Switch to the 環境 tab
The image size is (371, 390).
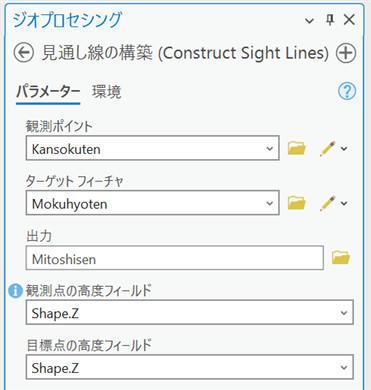click(107, 91)
